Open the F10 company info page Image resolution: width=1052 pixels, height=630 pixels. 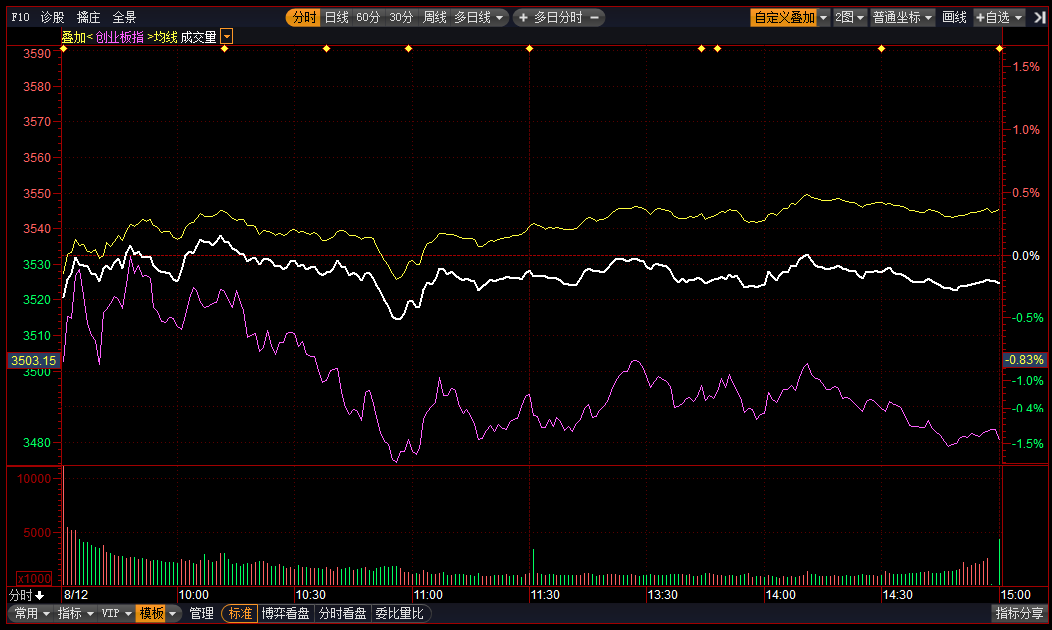point(21,17)
